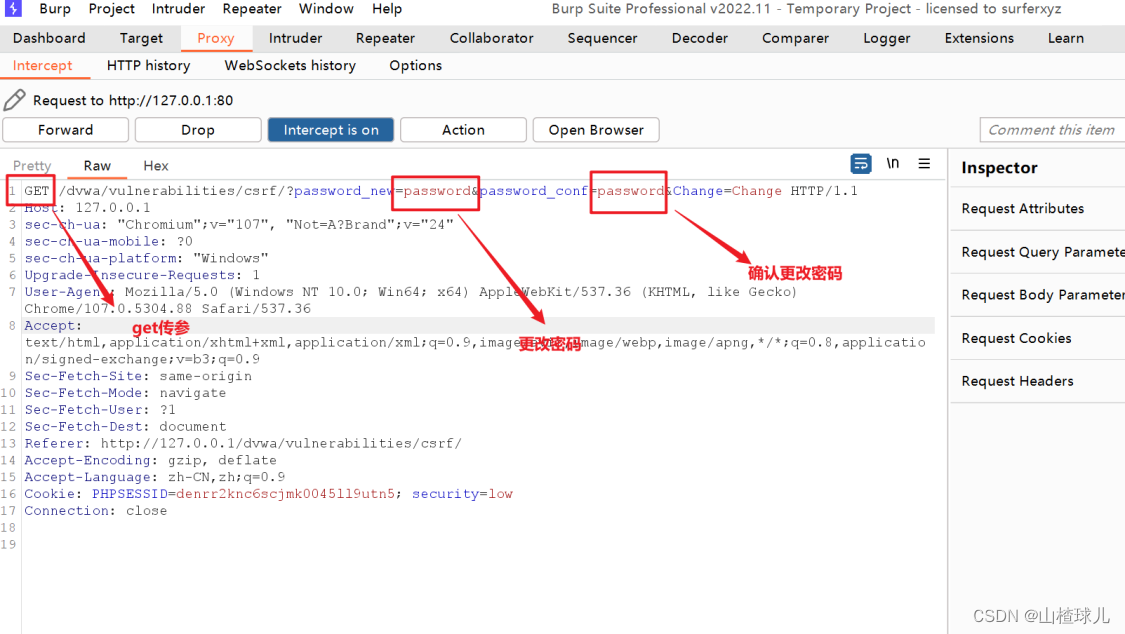This screenshot has width=1125, height=634.
Task: Switch editor to Raw view
Action: click(97, 166)
